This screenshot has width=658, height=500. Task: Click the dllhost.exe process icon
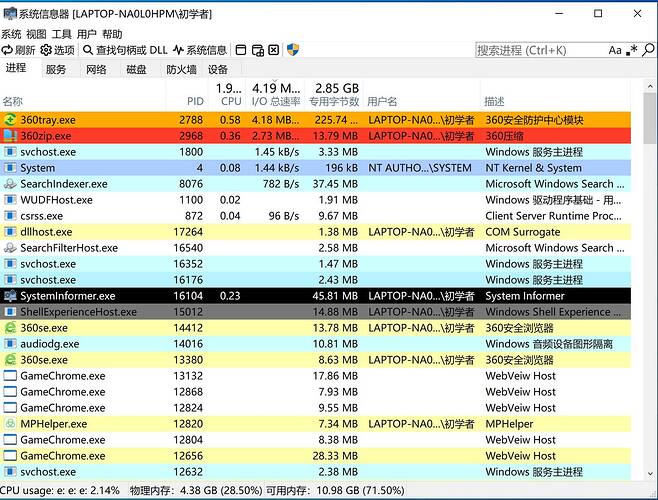tap(10, 232)
